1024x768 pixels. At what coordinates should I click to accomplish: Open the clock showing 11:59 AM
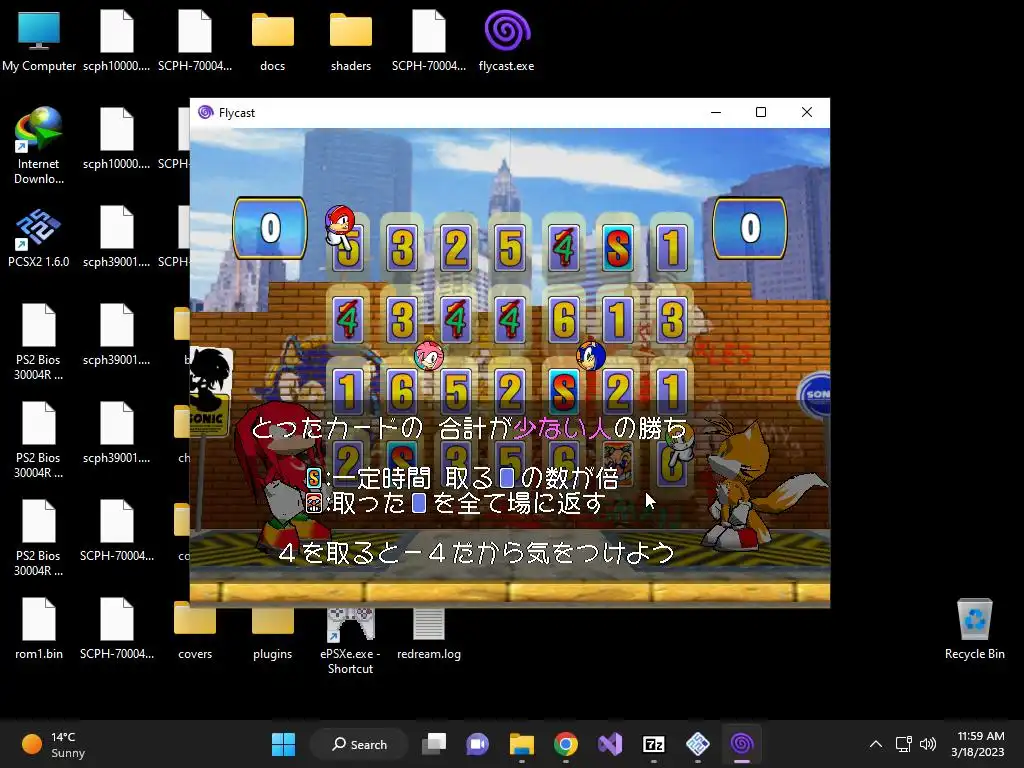(x=978, y=744)
